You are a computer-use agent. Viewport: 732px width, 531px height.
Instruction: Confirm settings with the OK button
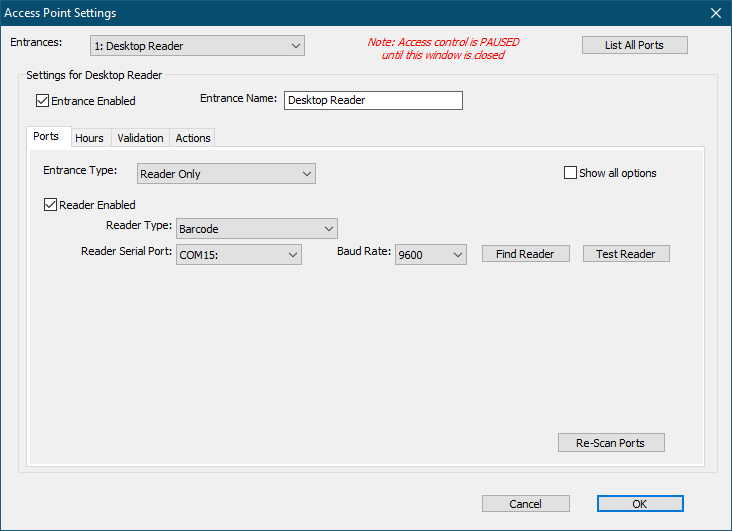640,504
